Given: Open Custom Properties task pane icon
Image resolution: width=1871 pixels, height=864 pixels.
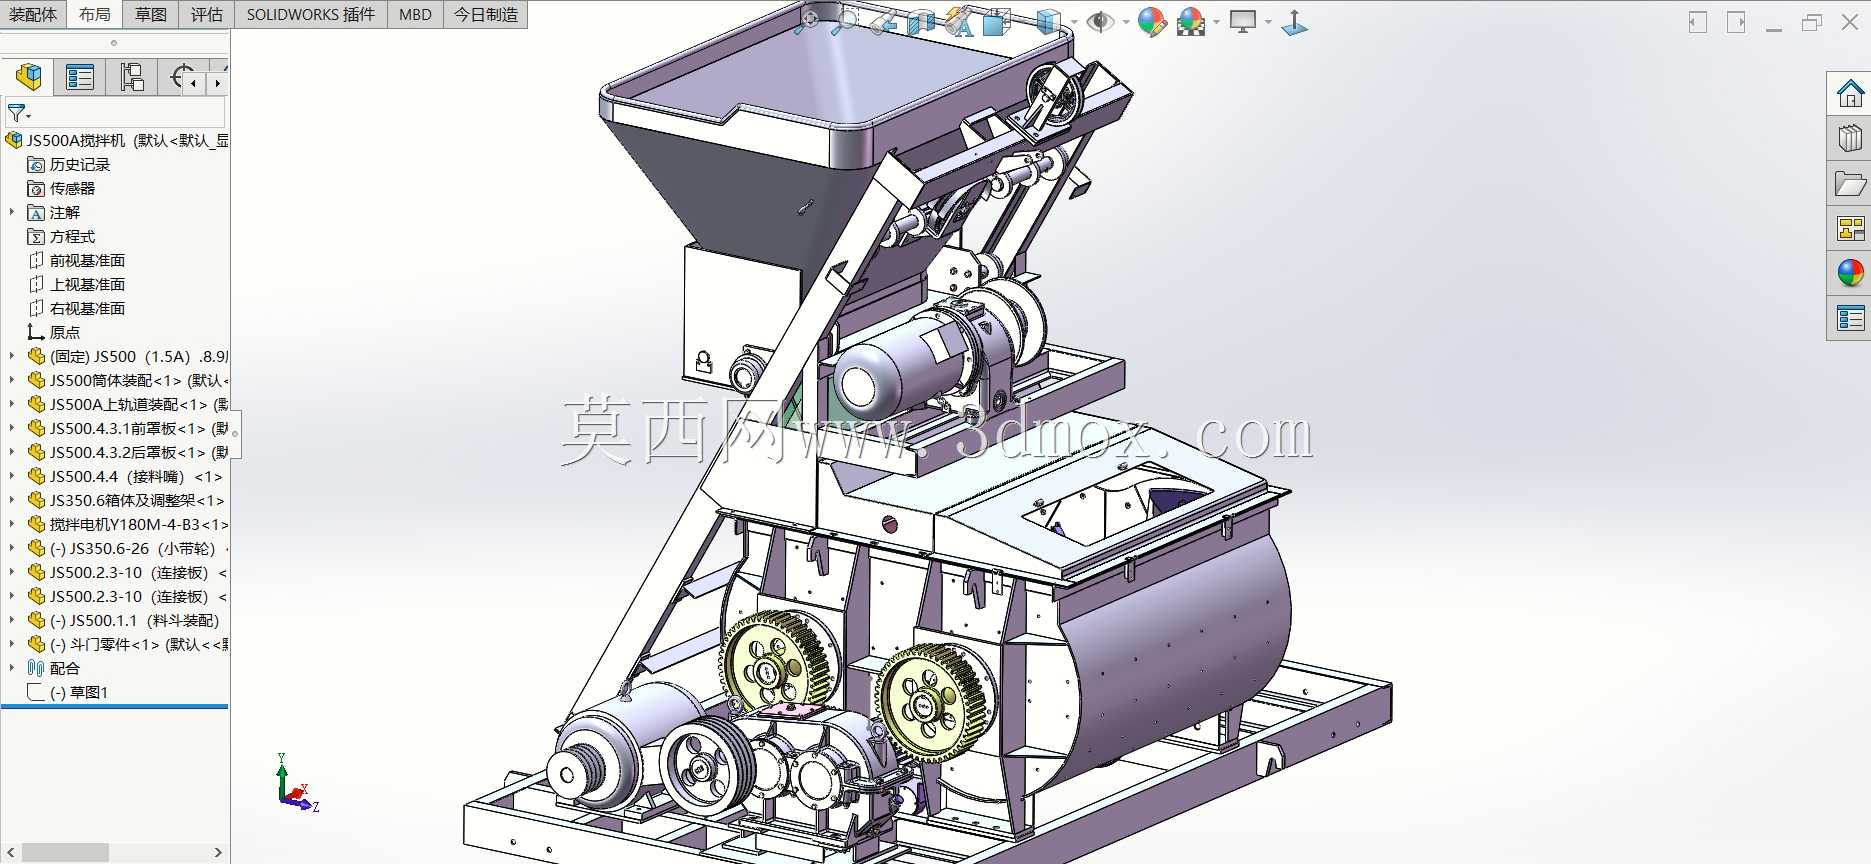Looking at the screenshot, I should [1850, 319].
